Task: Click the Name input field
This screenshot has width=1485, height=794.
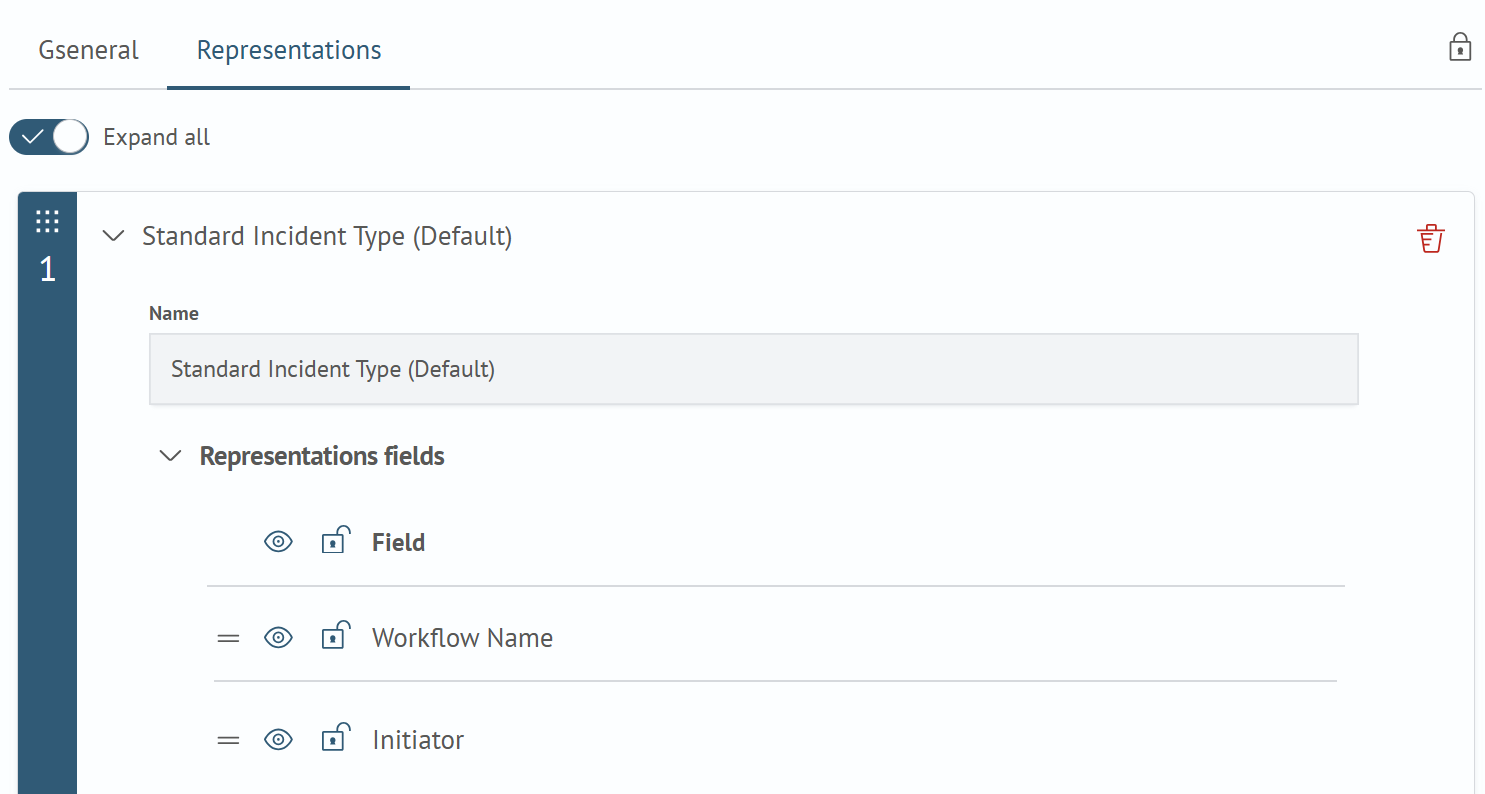Action: click(753, 369)
